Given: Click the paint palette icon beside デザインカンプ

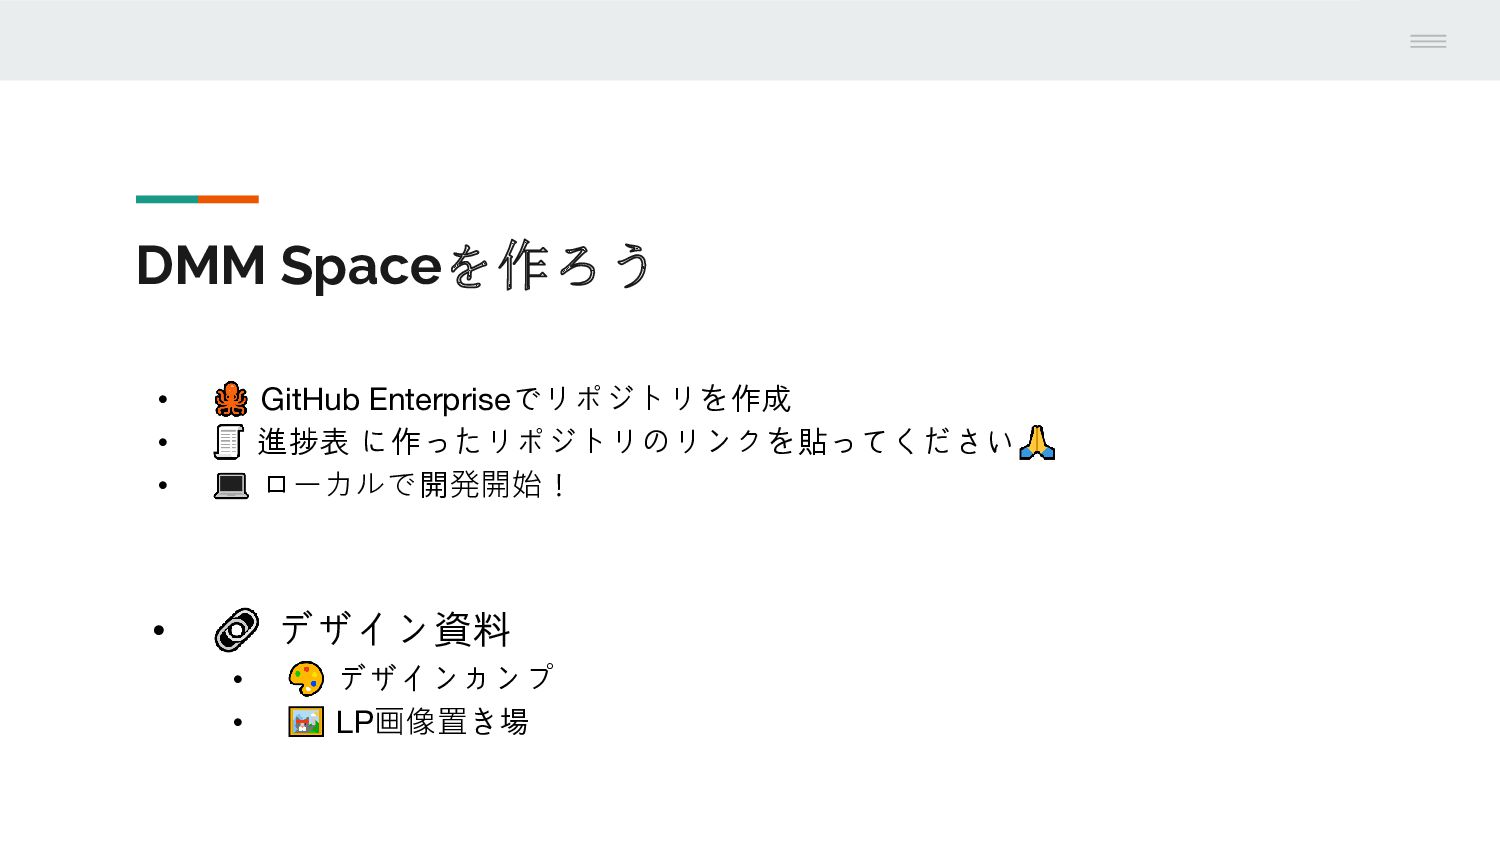Looking at the screenshot, I should pyautogui.click(x=306, y=678).
